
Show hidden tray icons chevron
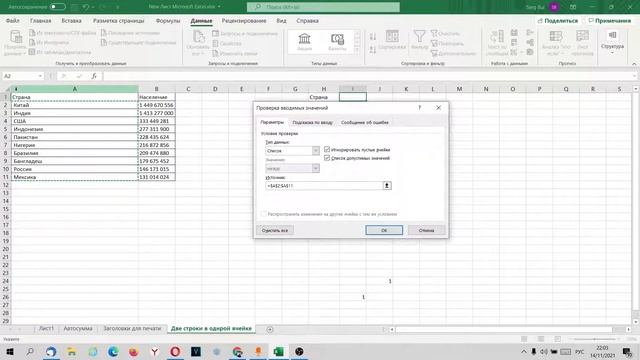pyautogui.click(x=524, y=351)
